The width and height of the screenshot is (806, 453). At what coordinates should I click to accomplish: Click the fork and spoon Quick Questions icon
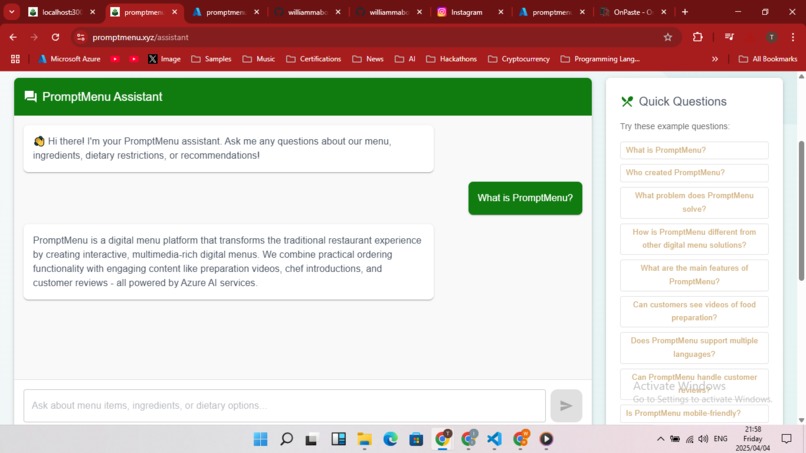[627, 102]
